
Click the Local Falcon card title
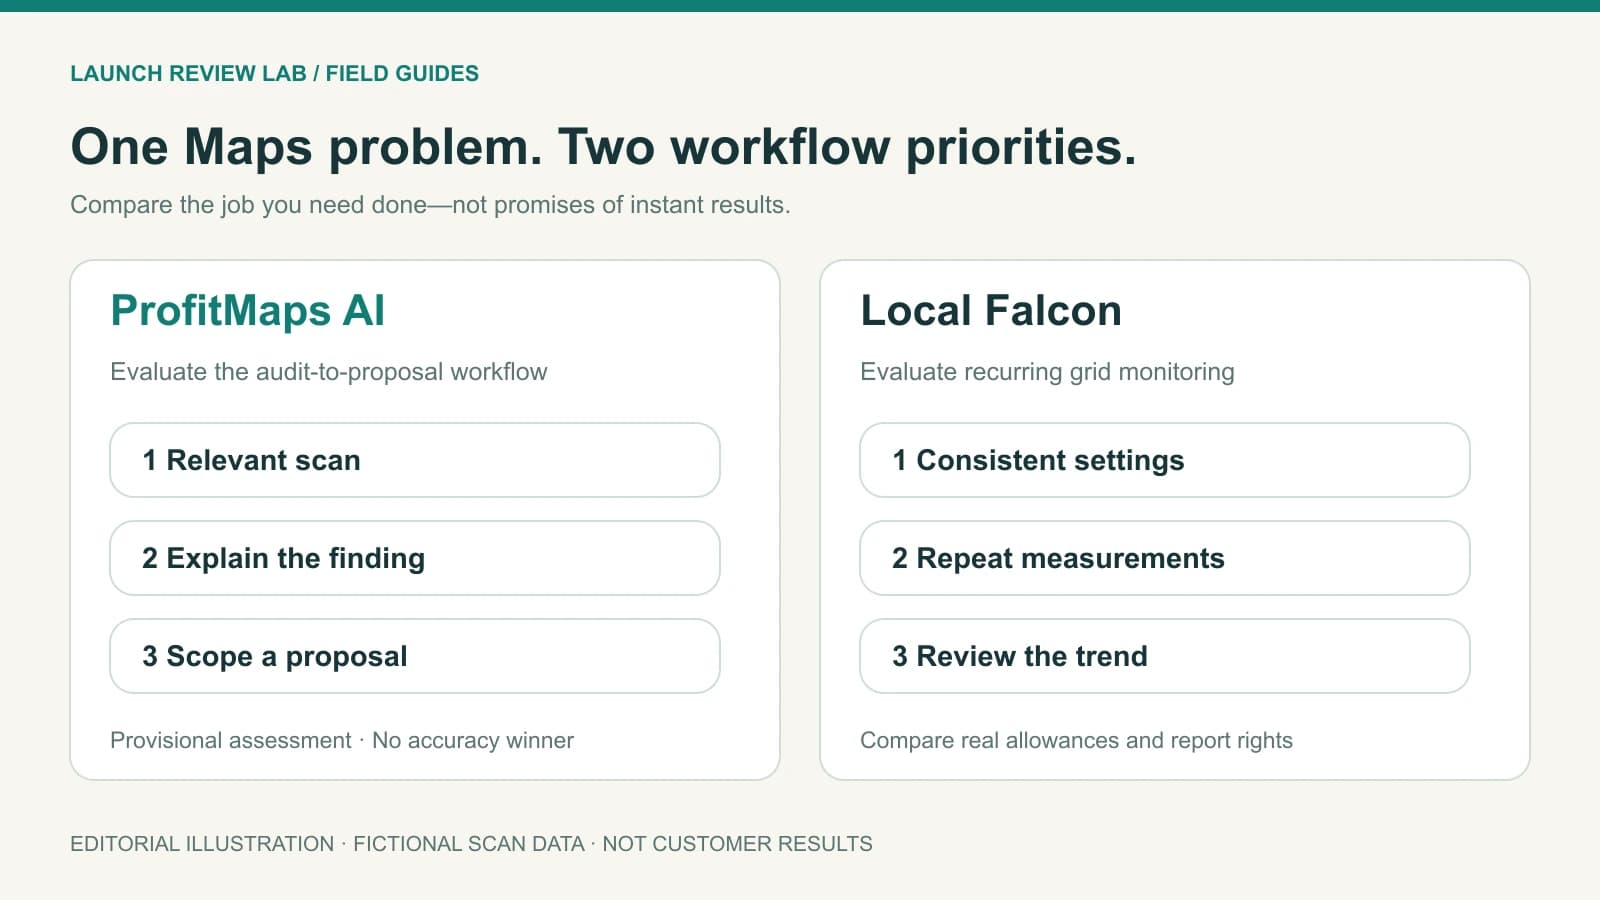point(991,310)
